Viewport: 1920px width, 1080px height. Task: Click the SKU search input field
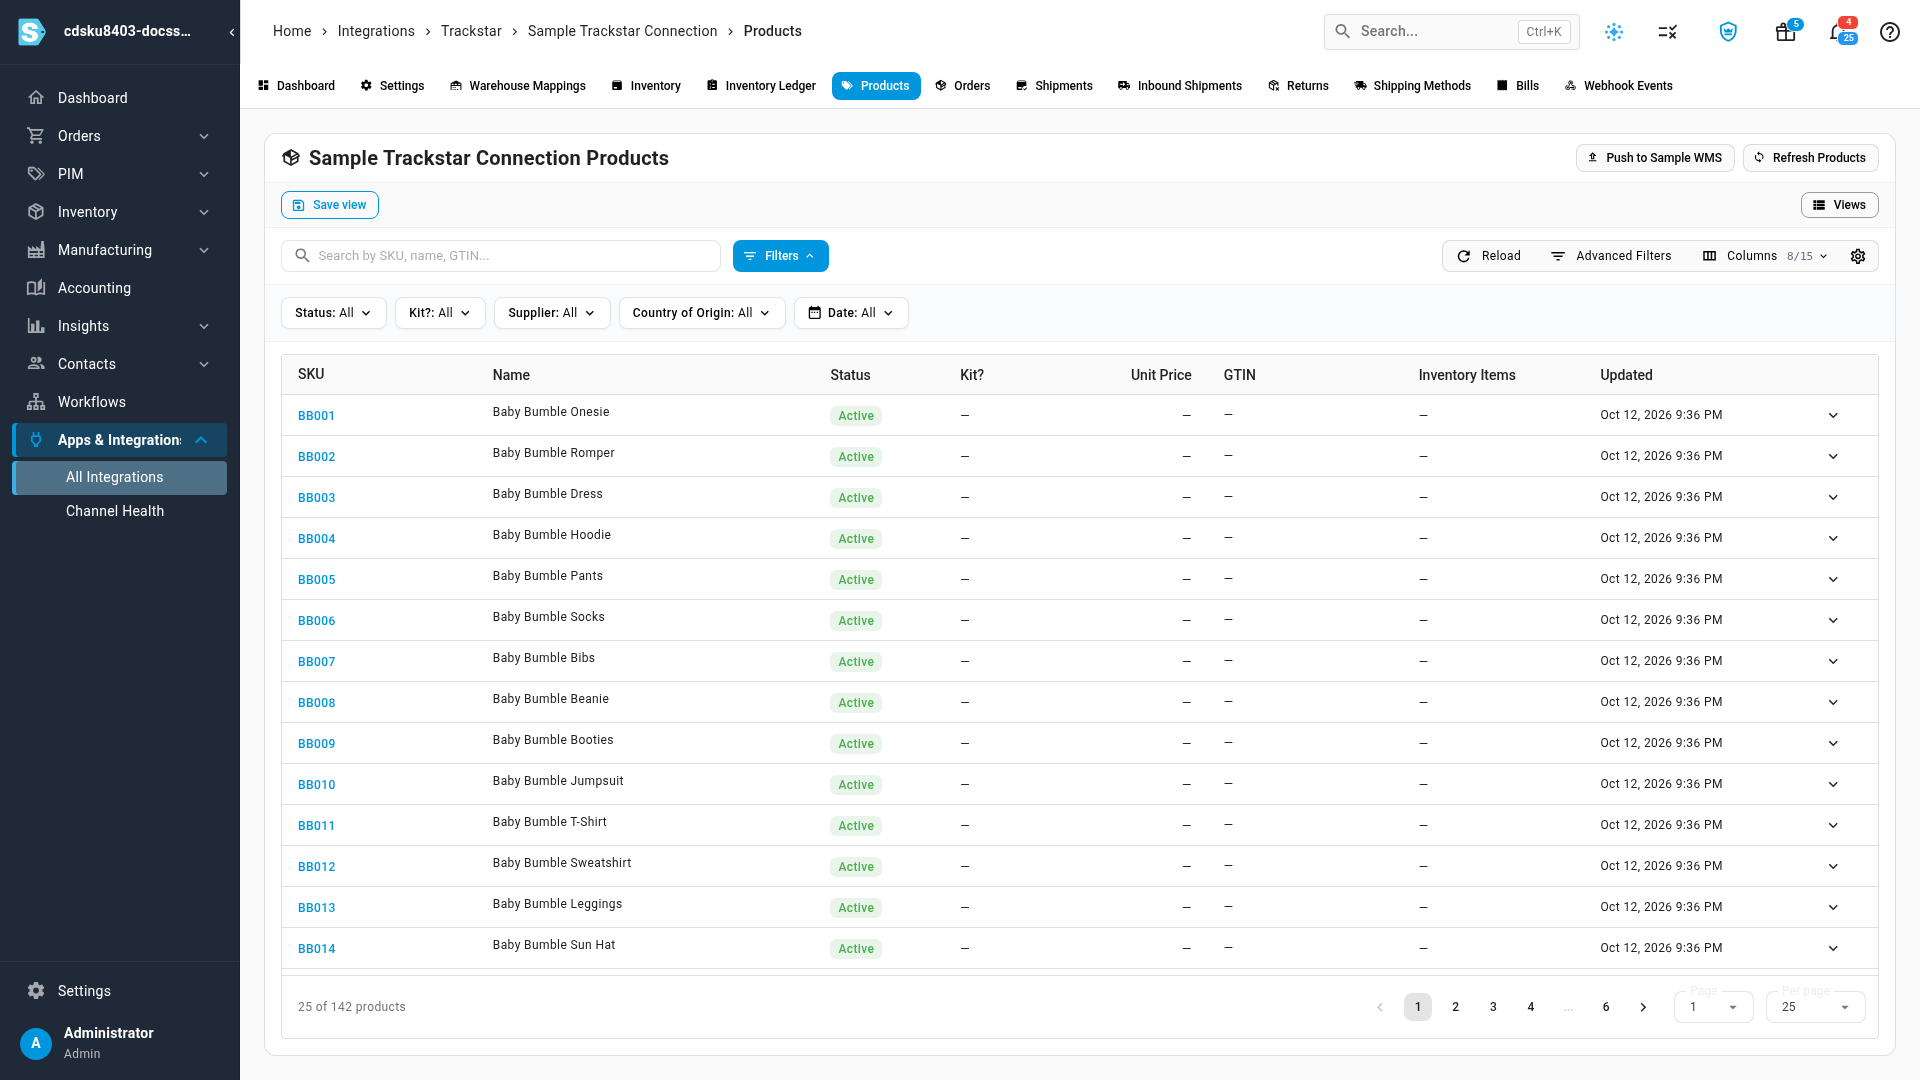tap(501, 256)
